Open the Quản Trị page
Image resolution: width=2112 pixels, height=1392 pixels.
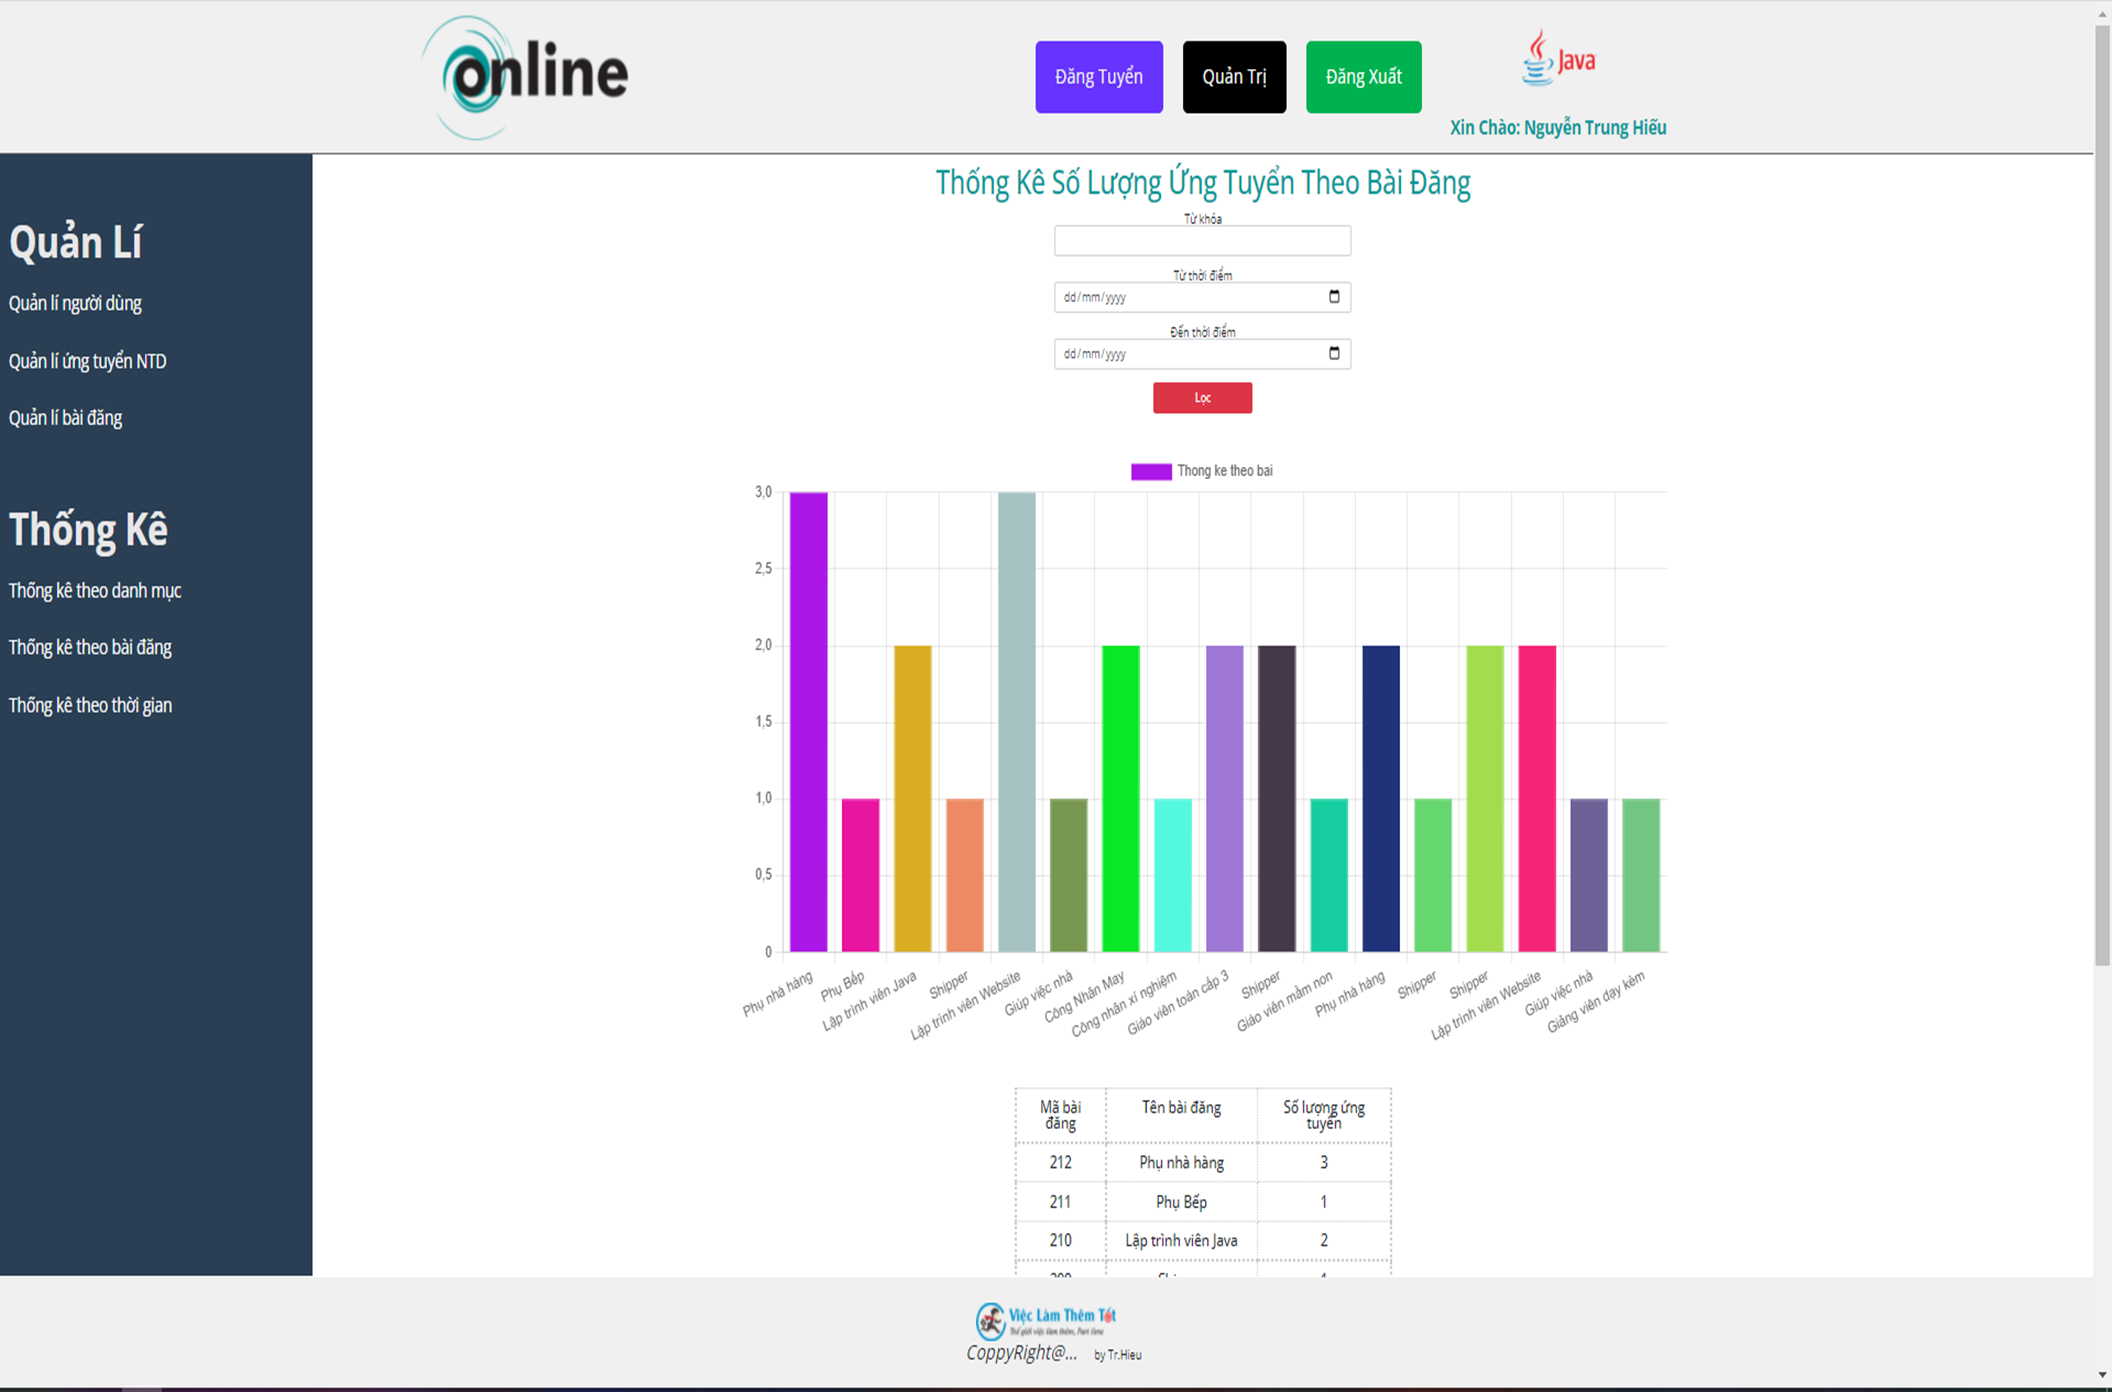pyautogui.click(x=1234, y=77)
